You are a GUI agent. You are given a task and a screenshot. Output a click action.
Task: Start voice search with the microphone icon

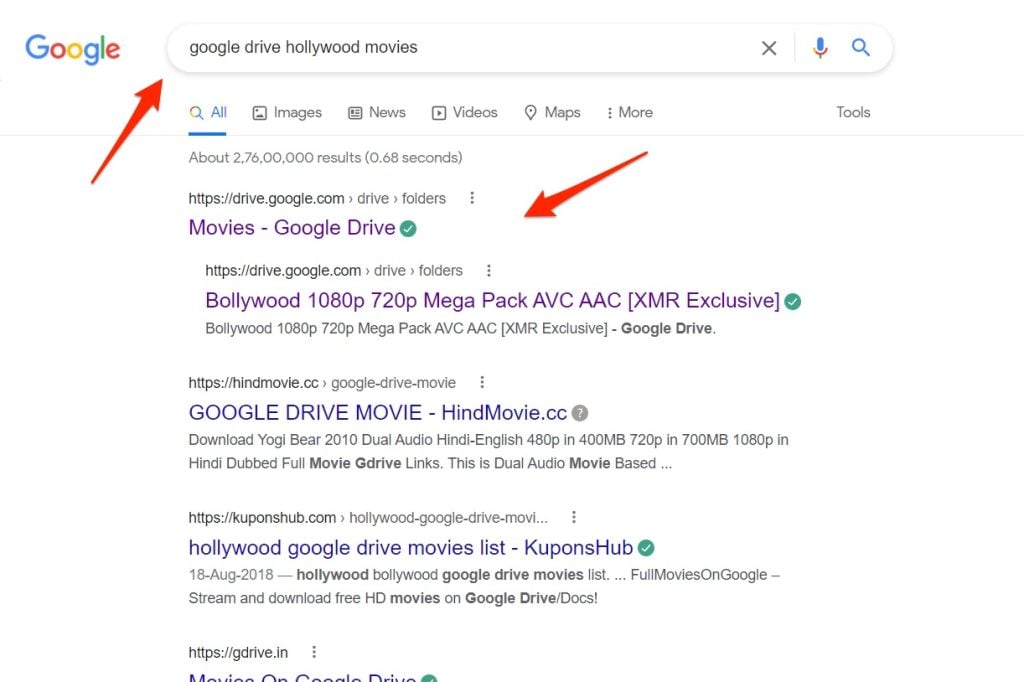[820, 48]
